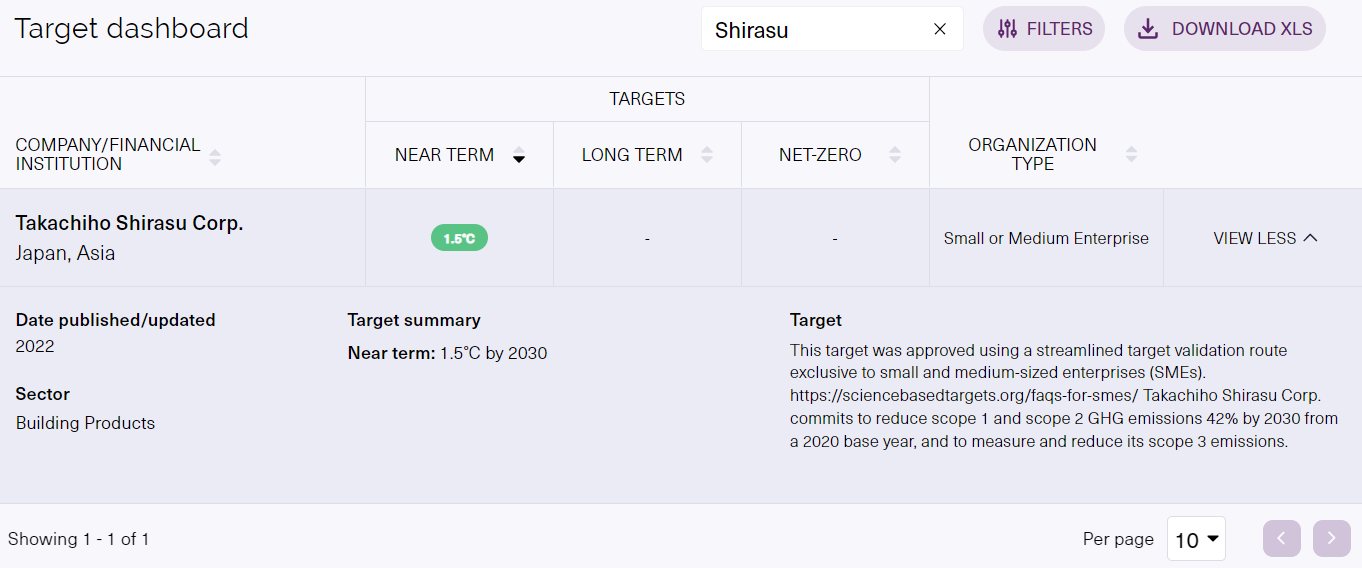Collapse row with View Less

1265,238
